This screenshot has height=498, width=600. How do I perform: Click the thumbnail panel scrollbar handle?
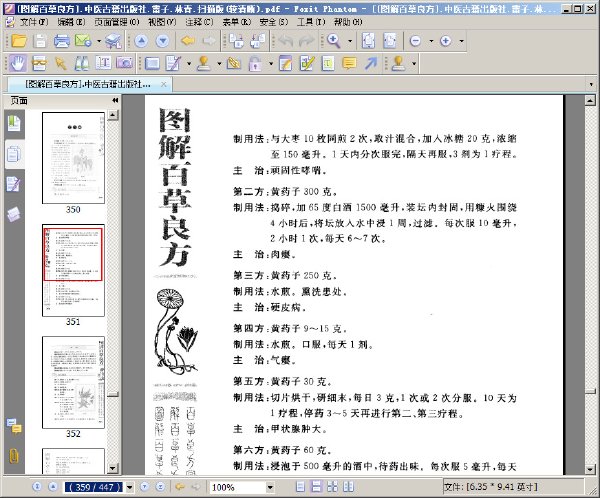[112, 395]
